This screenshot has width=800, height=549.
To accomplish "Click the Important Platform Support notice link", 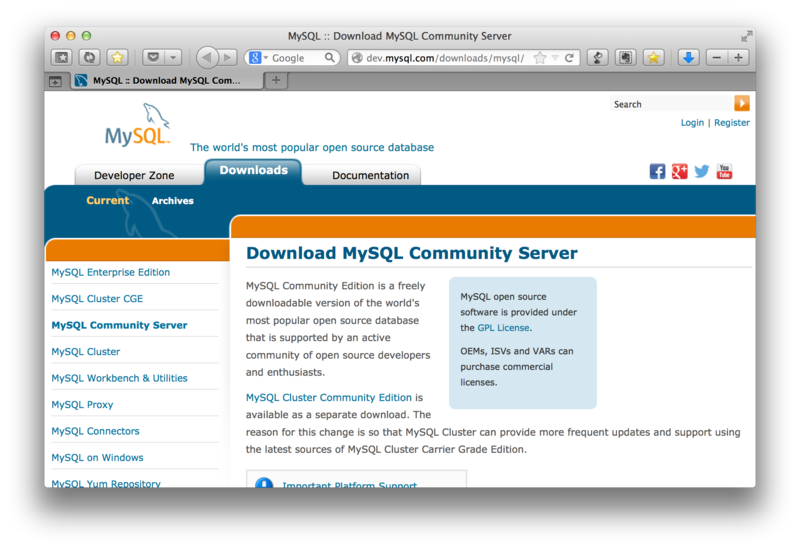I will (349, 484).
